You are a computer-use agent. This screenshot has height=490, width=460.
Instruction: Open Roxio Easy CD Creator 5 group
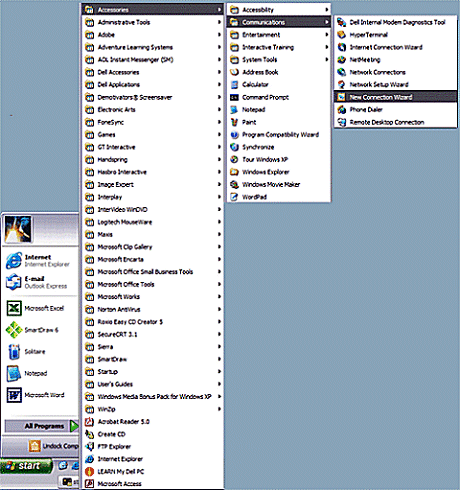point(153,322)
